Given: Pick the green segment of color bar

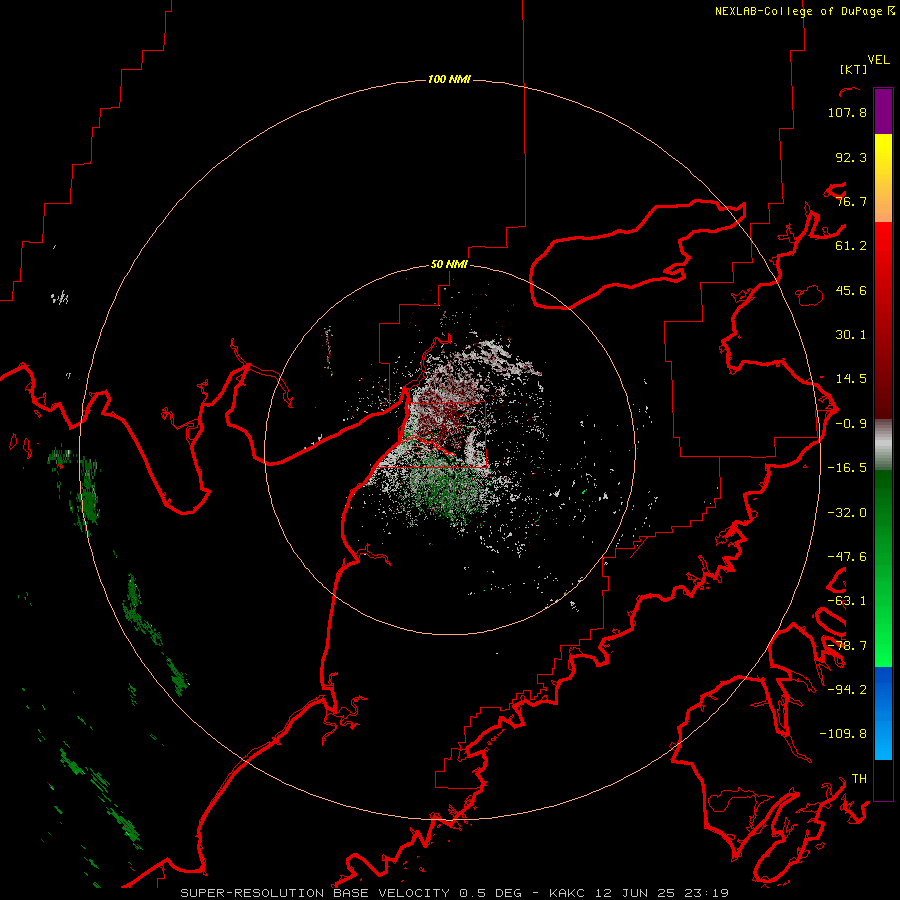Looking at the screenshot, I should [x=883, y=568].
